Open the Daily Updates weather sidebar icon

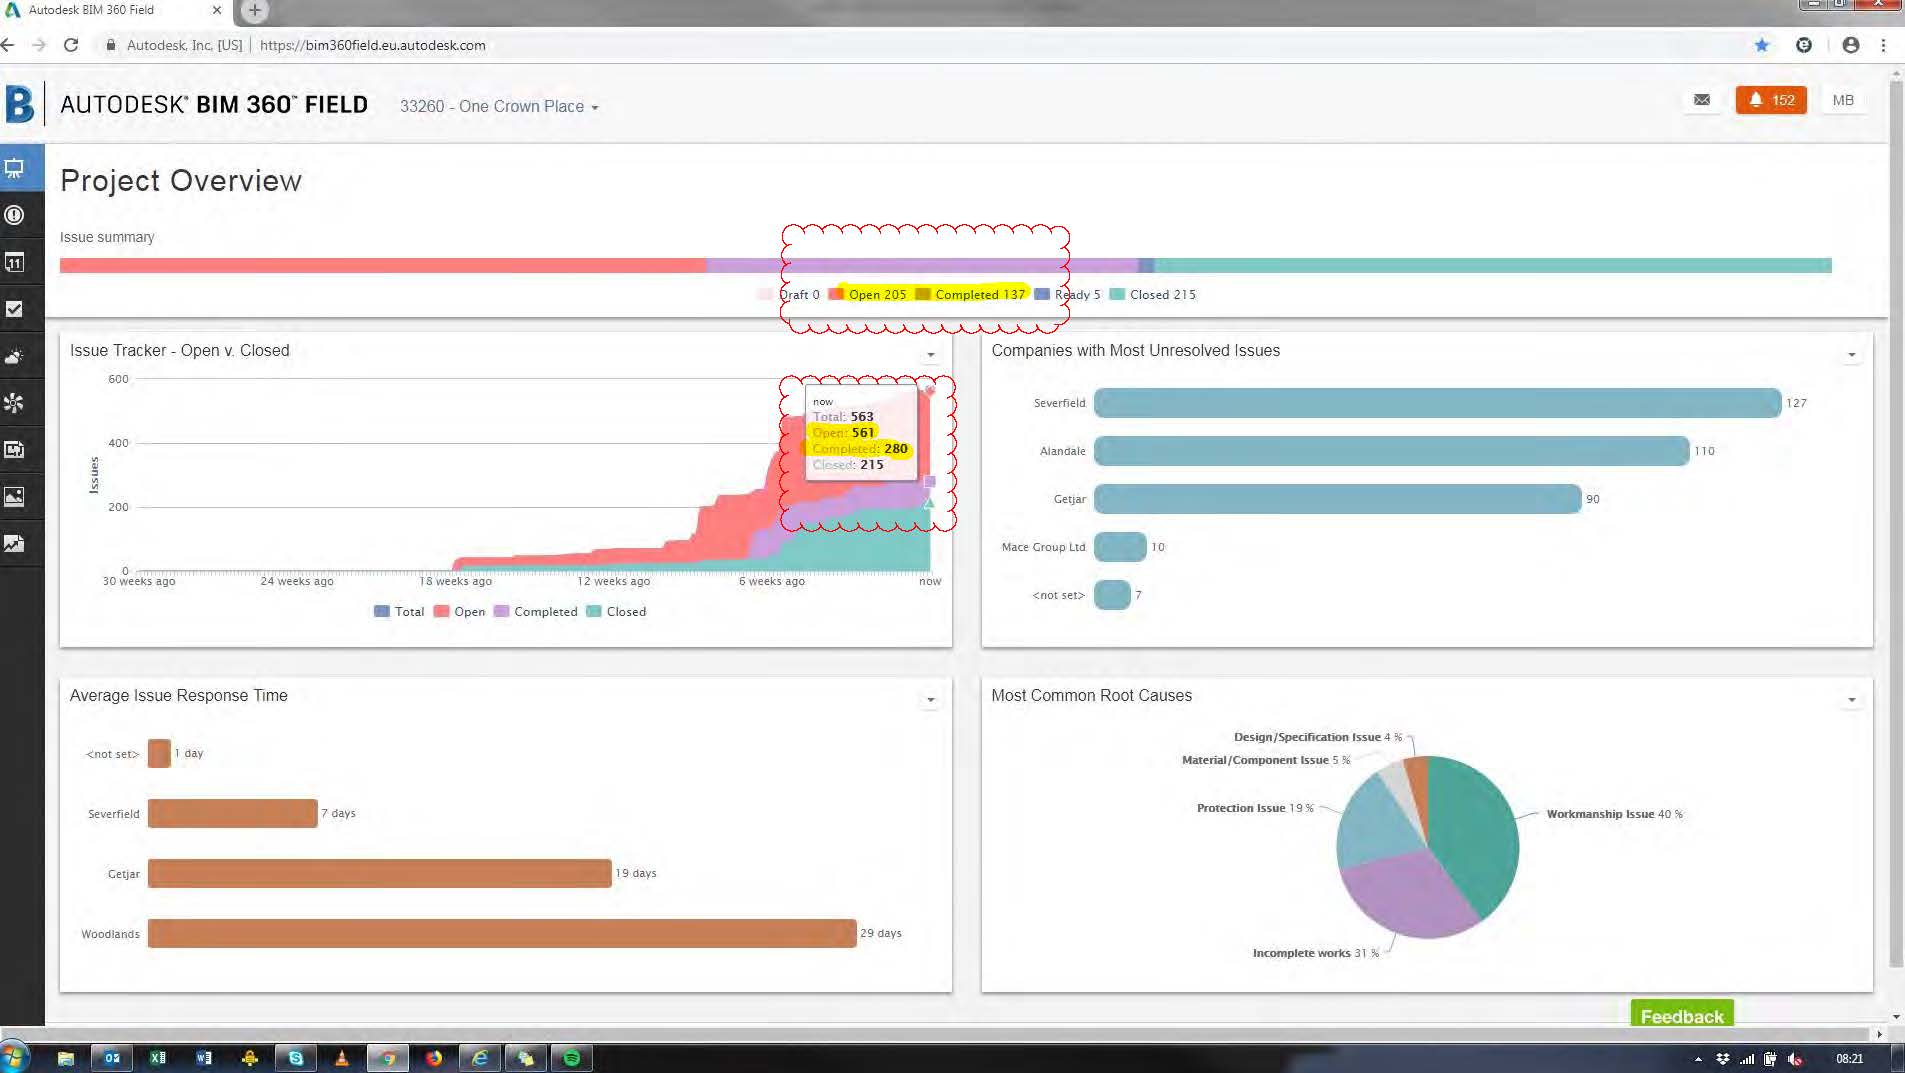14,356
